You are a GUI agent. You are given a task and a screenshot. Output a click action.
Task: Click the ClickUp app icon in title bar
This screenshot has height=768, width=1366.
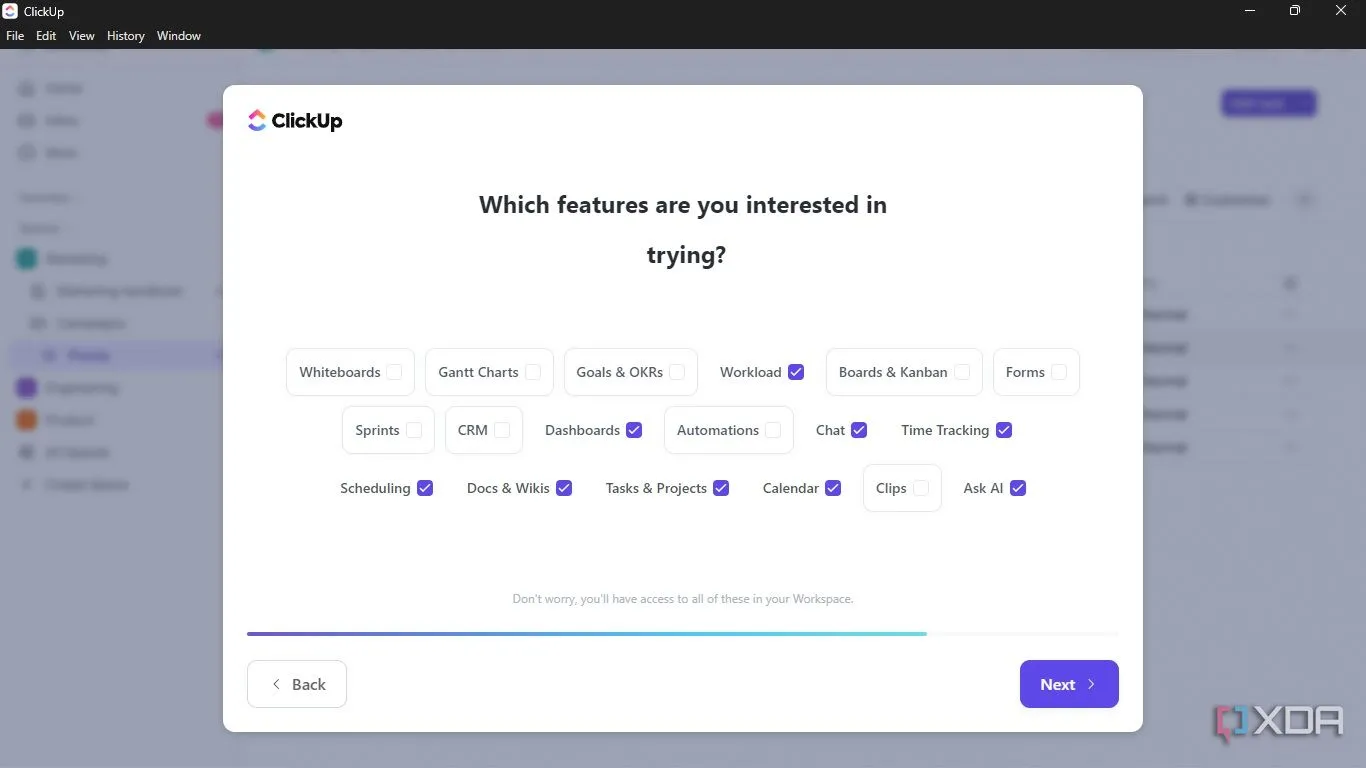coord(10,11)
